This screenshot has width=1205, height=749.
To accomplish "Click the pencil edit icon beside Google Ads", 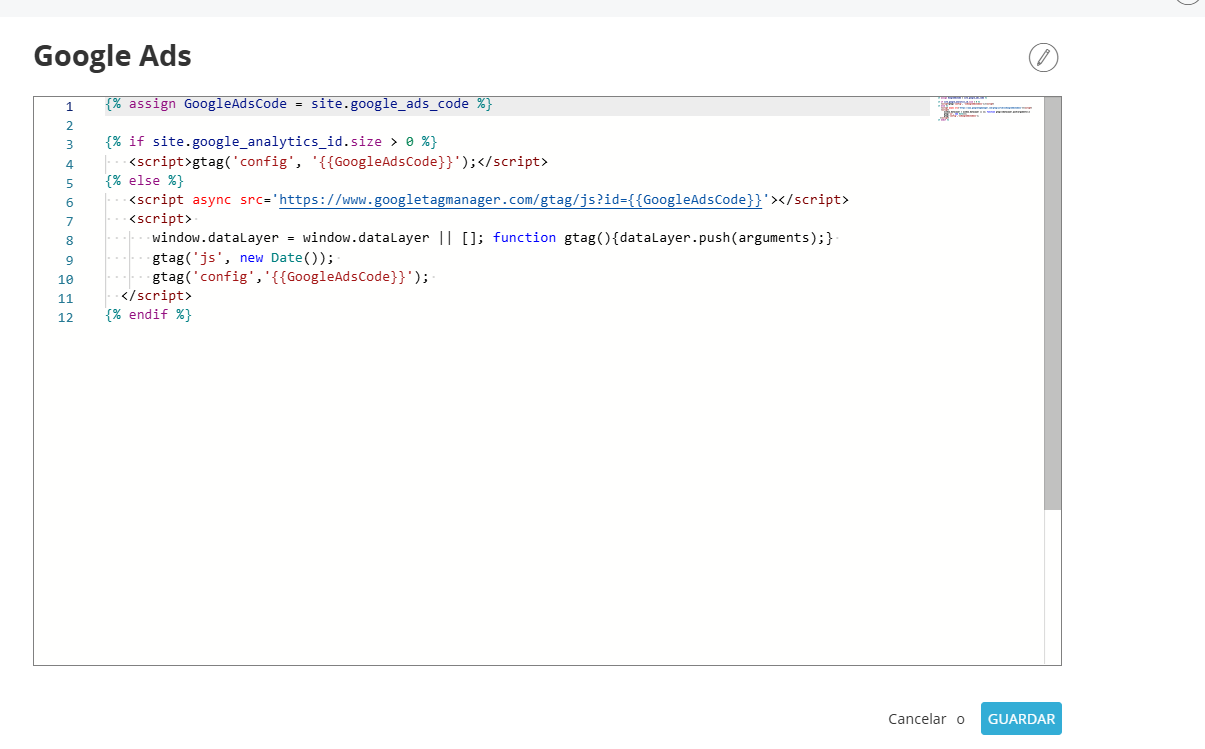I will coord(1043,57).
